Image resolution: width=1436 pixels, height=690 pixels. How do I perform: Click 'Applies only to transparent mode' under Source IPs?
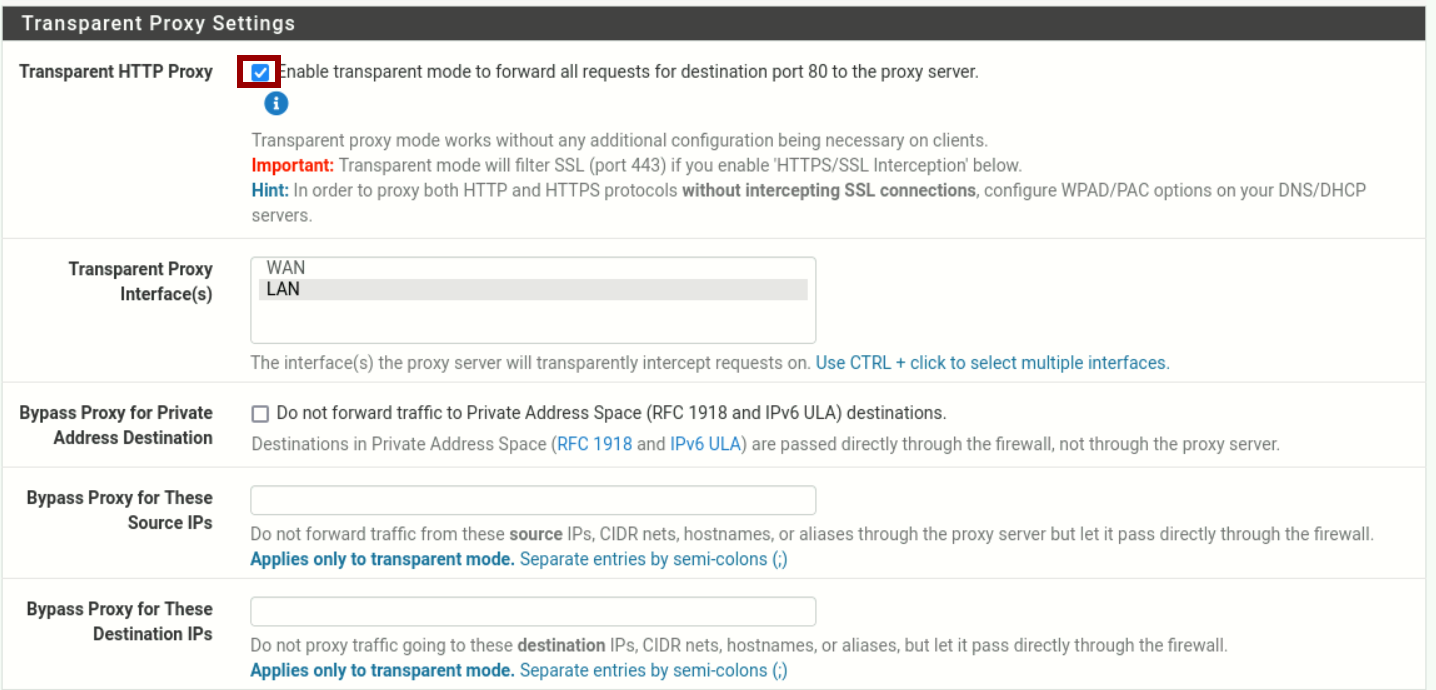pyautogui.click(x=382, y=559)
